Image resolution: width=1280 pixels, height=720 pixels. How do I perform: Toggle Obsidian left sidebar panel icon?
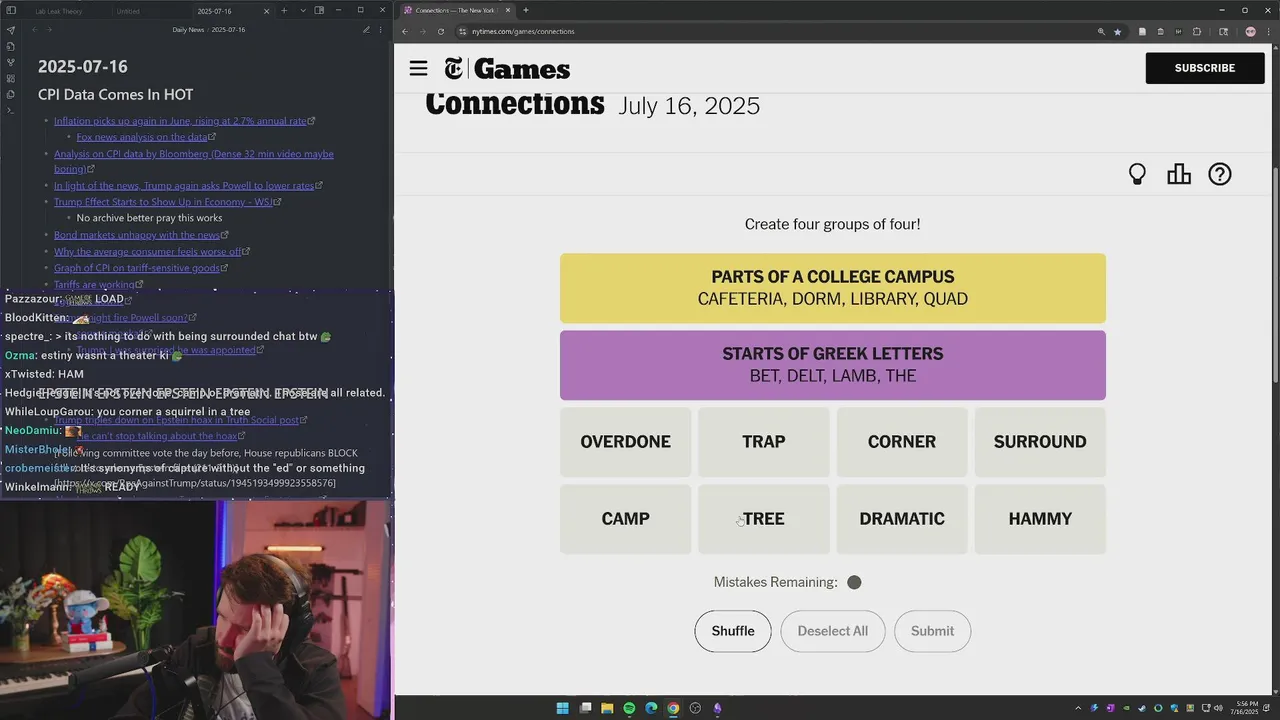point(11,11)
